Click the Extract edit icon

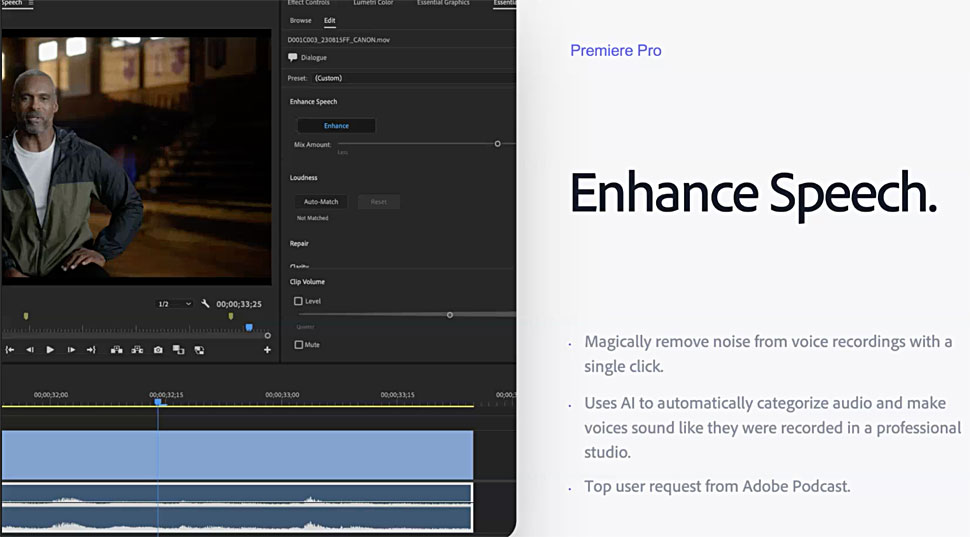point(137,350)
